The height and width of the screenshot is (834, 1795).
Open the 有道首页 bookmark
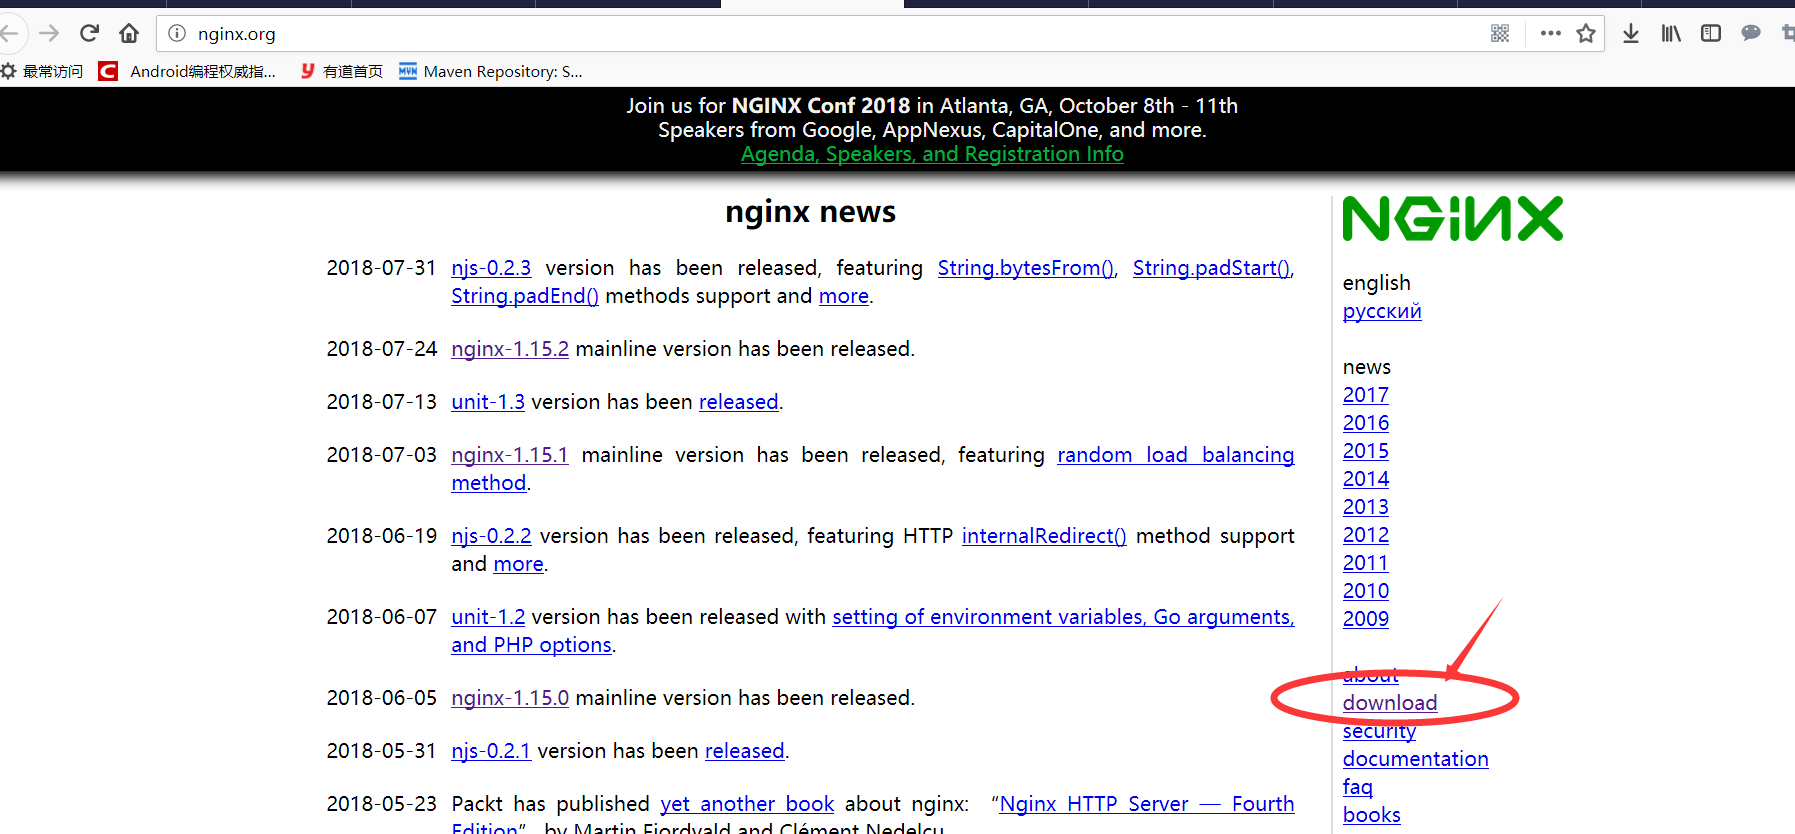(x=341, y=72)
